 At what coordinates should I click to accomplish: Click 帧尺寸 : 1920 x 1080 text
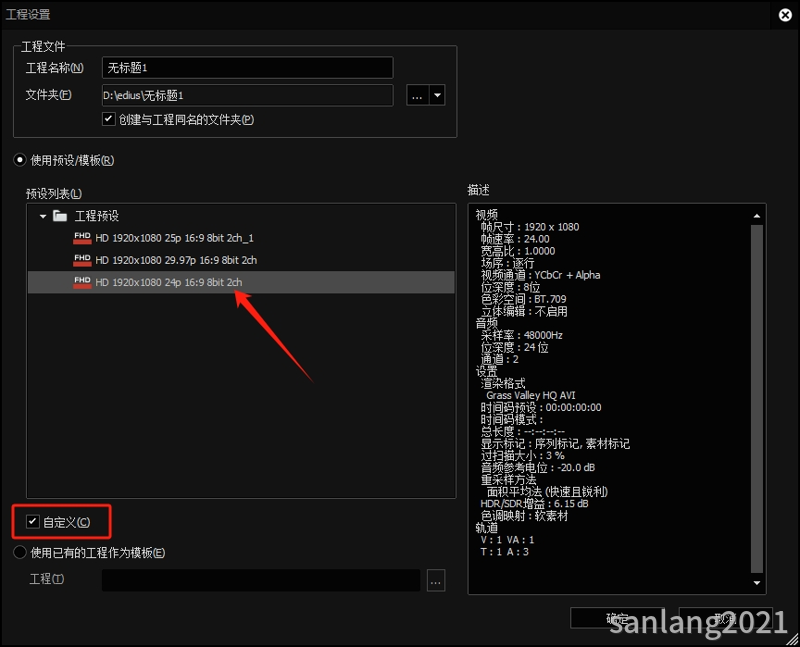(x=530, y=227)
